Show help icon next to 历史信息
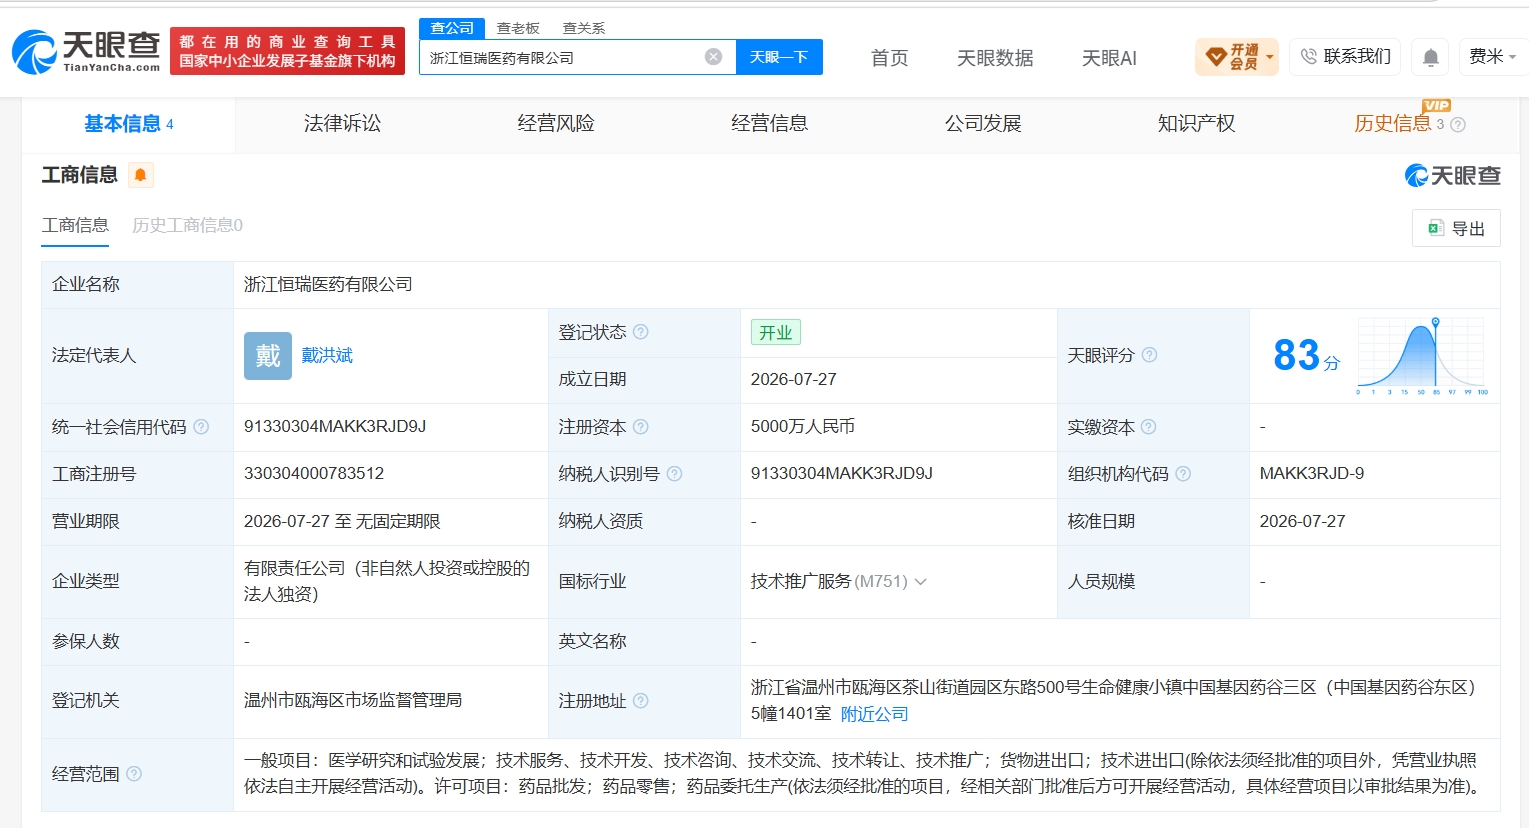Image resolution: width=1529 pixels, height=828 pixels. (1458, 125)
